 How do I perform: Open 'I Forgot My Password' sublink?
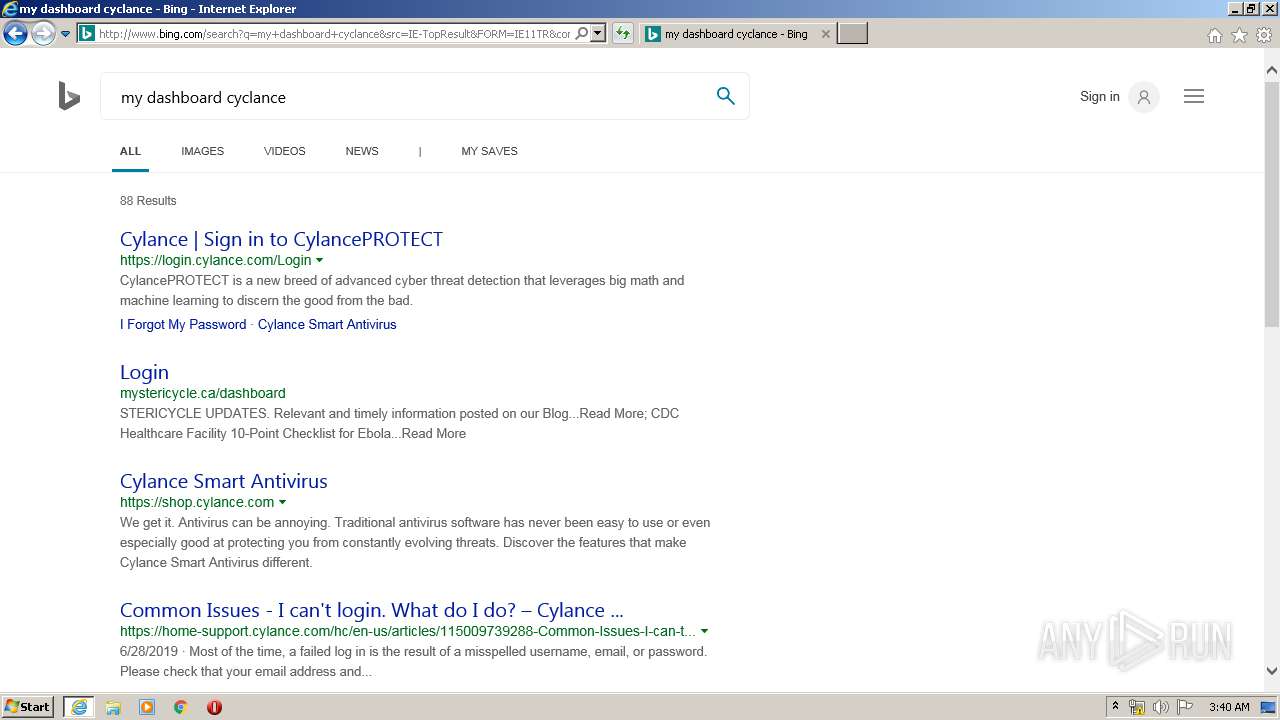point(183,325)
